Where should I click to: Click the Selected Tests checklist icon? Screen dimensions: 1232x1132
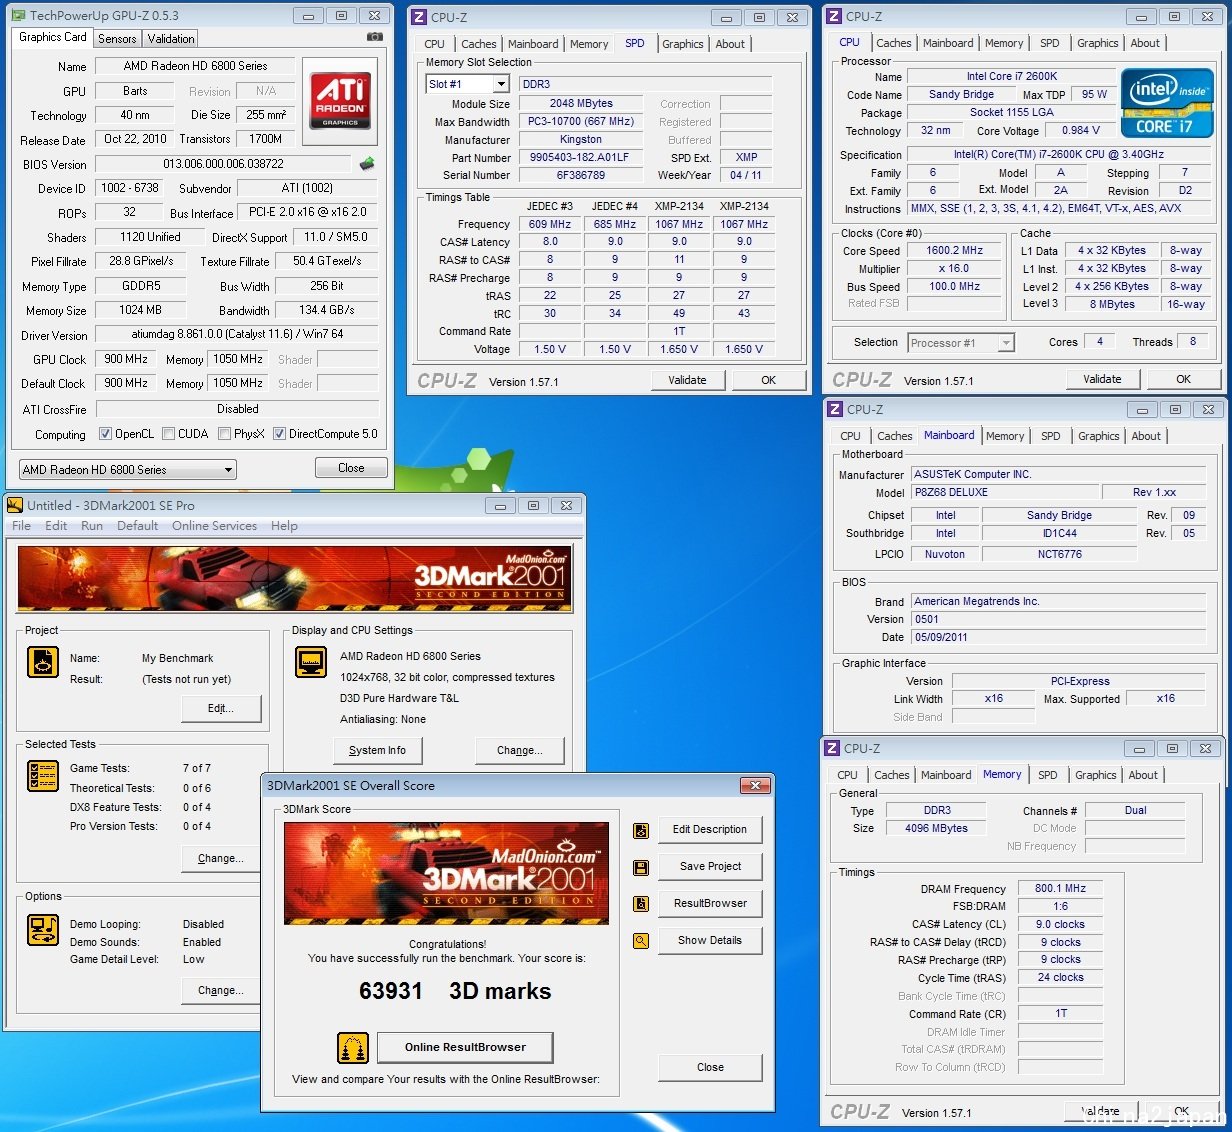[43, 776]
